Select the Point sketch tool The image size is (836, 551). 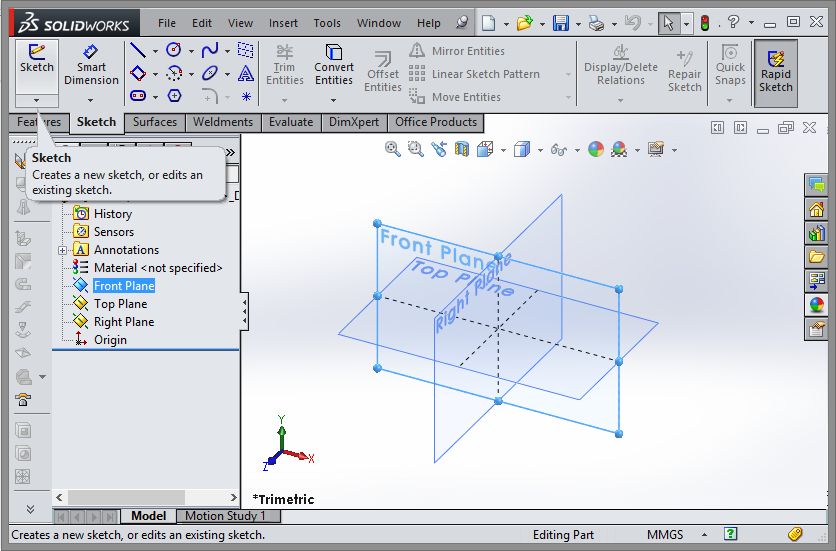point(246,97)
